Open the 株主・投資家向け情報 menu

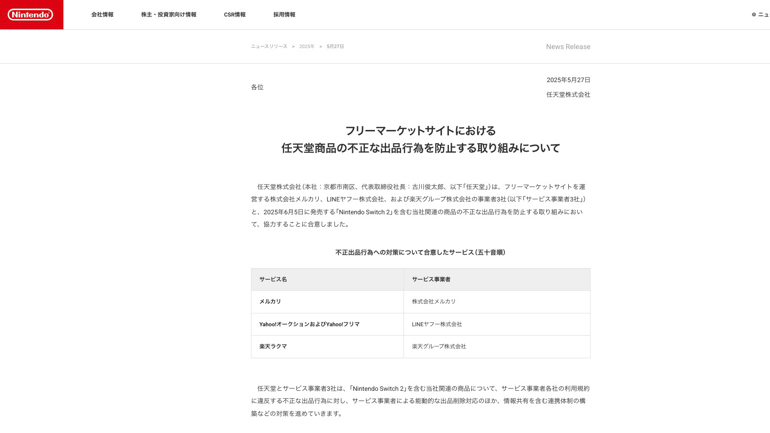click(168, 15)
